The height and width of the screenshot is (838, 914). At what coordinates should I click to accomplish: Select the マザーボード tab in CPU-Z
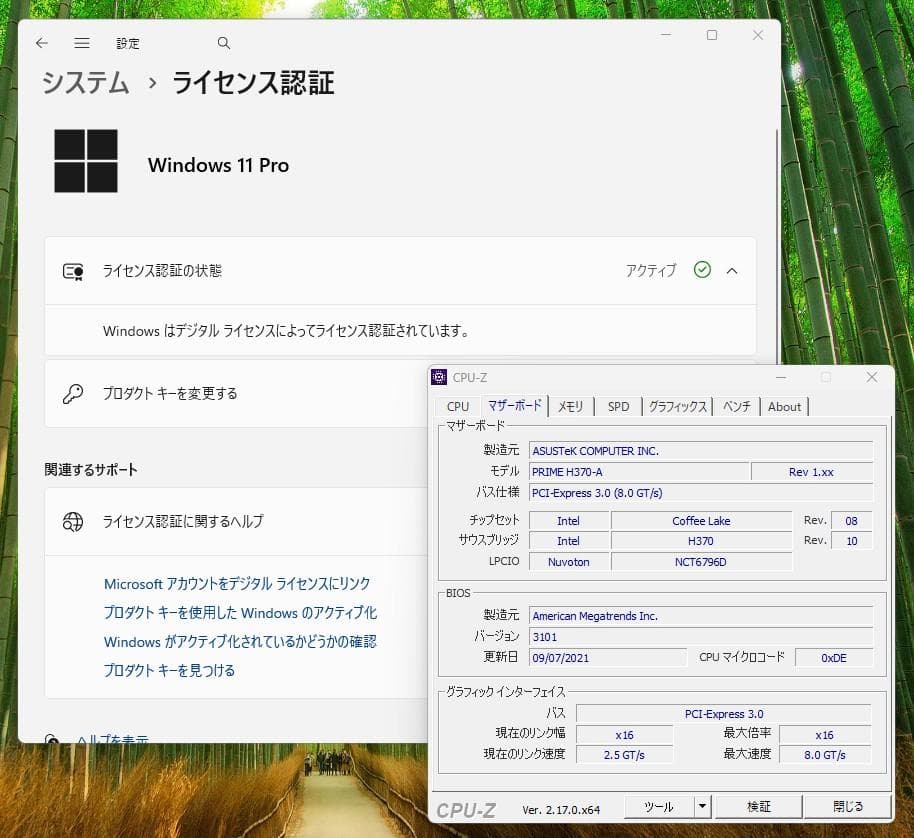(x=515, y=406)
